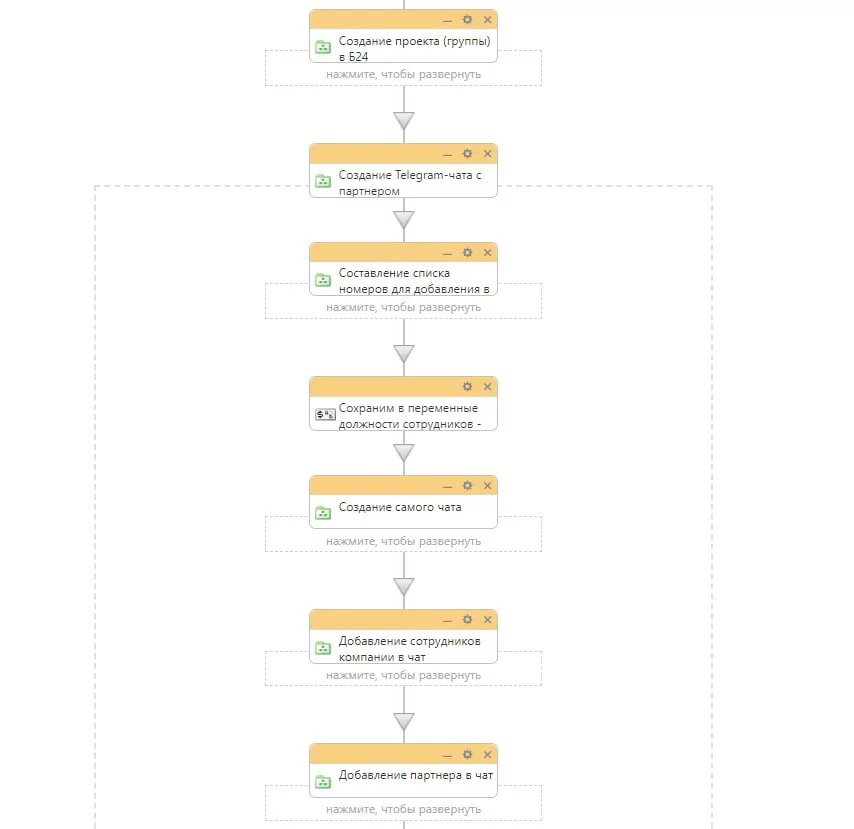Viewport: 854px width, 829px height.
Task: Expand 'нажмите, чтобы развернуть' under 'Составление списка номеров'
Action: pyautogui.click(x=403, y=307)
